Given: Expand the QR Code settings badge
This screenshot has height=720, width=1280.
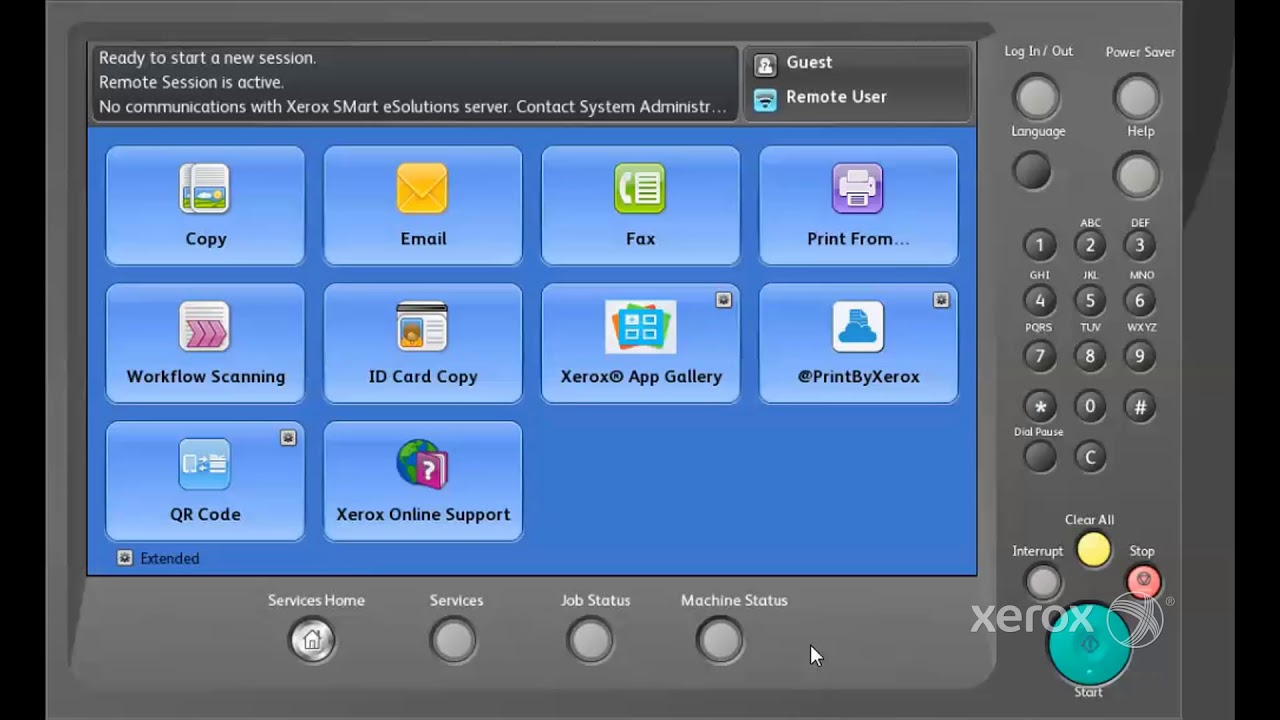Looking at the screenshot, I should (288, 437).
